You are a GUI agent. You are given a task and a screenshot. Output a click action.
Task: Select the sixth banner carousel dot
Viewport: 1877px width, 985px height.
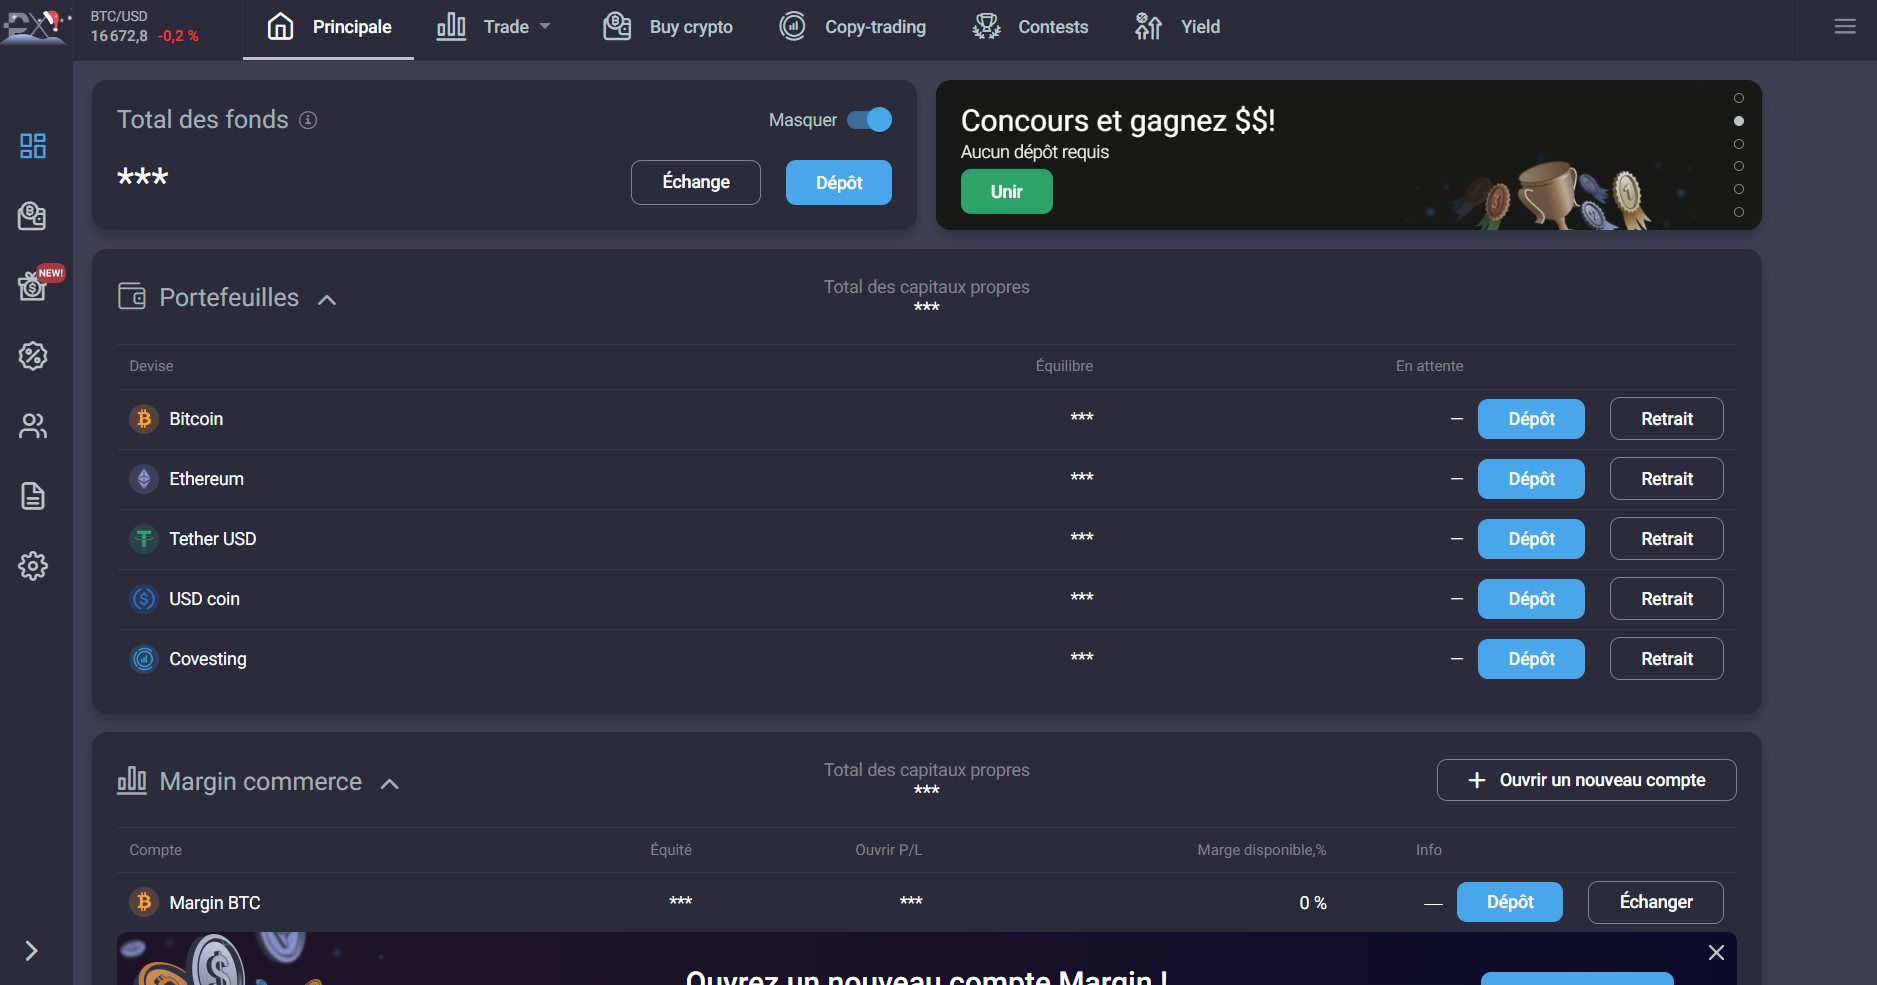pos(1739,212)
